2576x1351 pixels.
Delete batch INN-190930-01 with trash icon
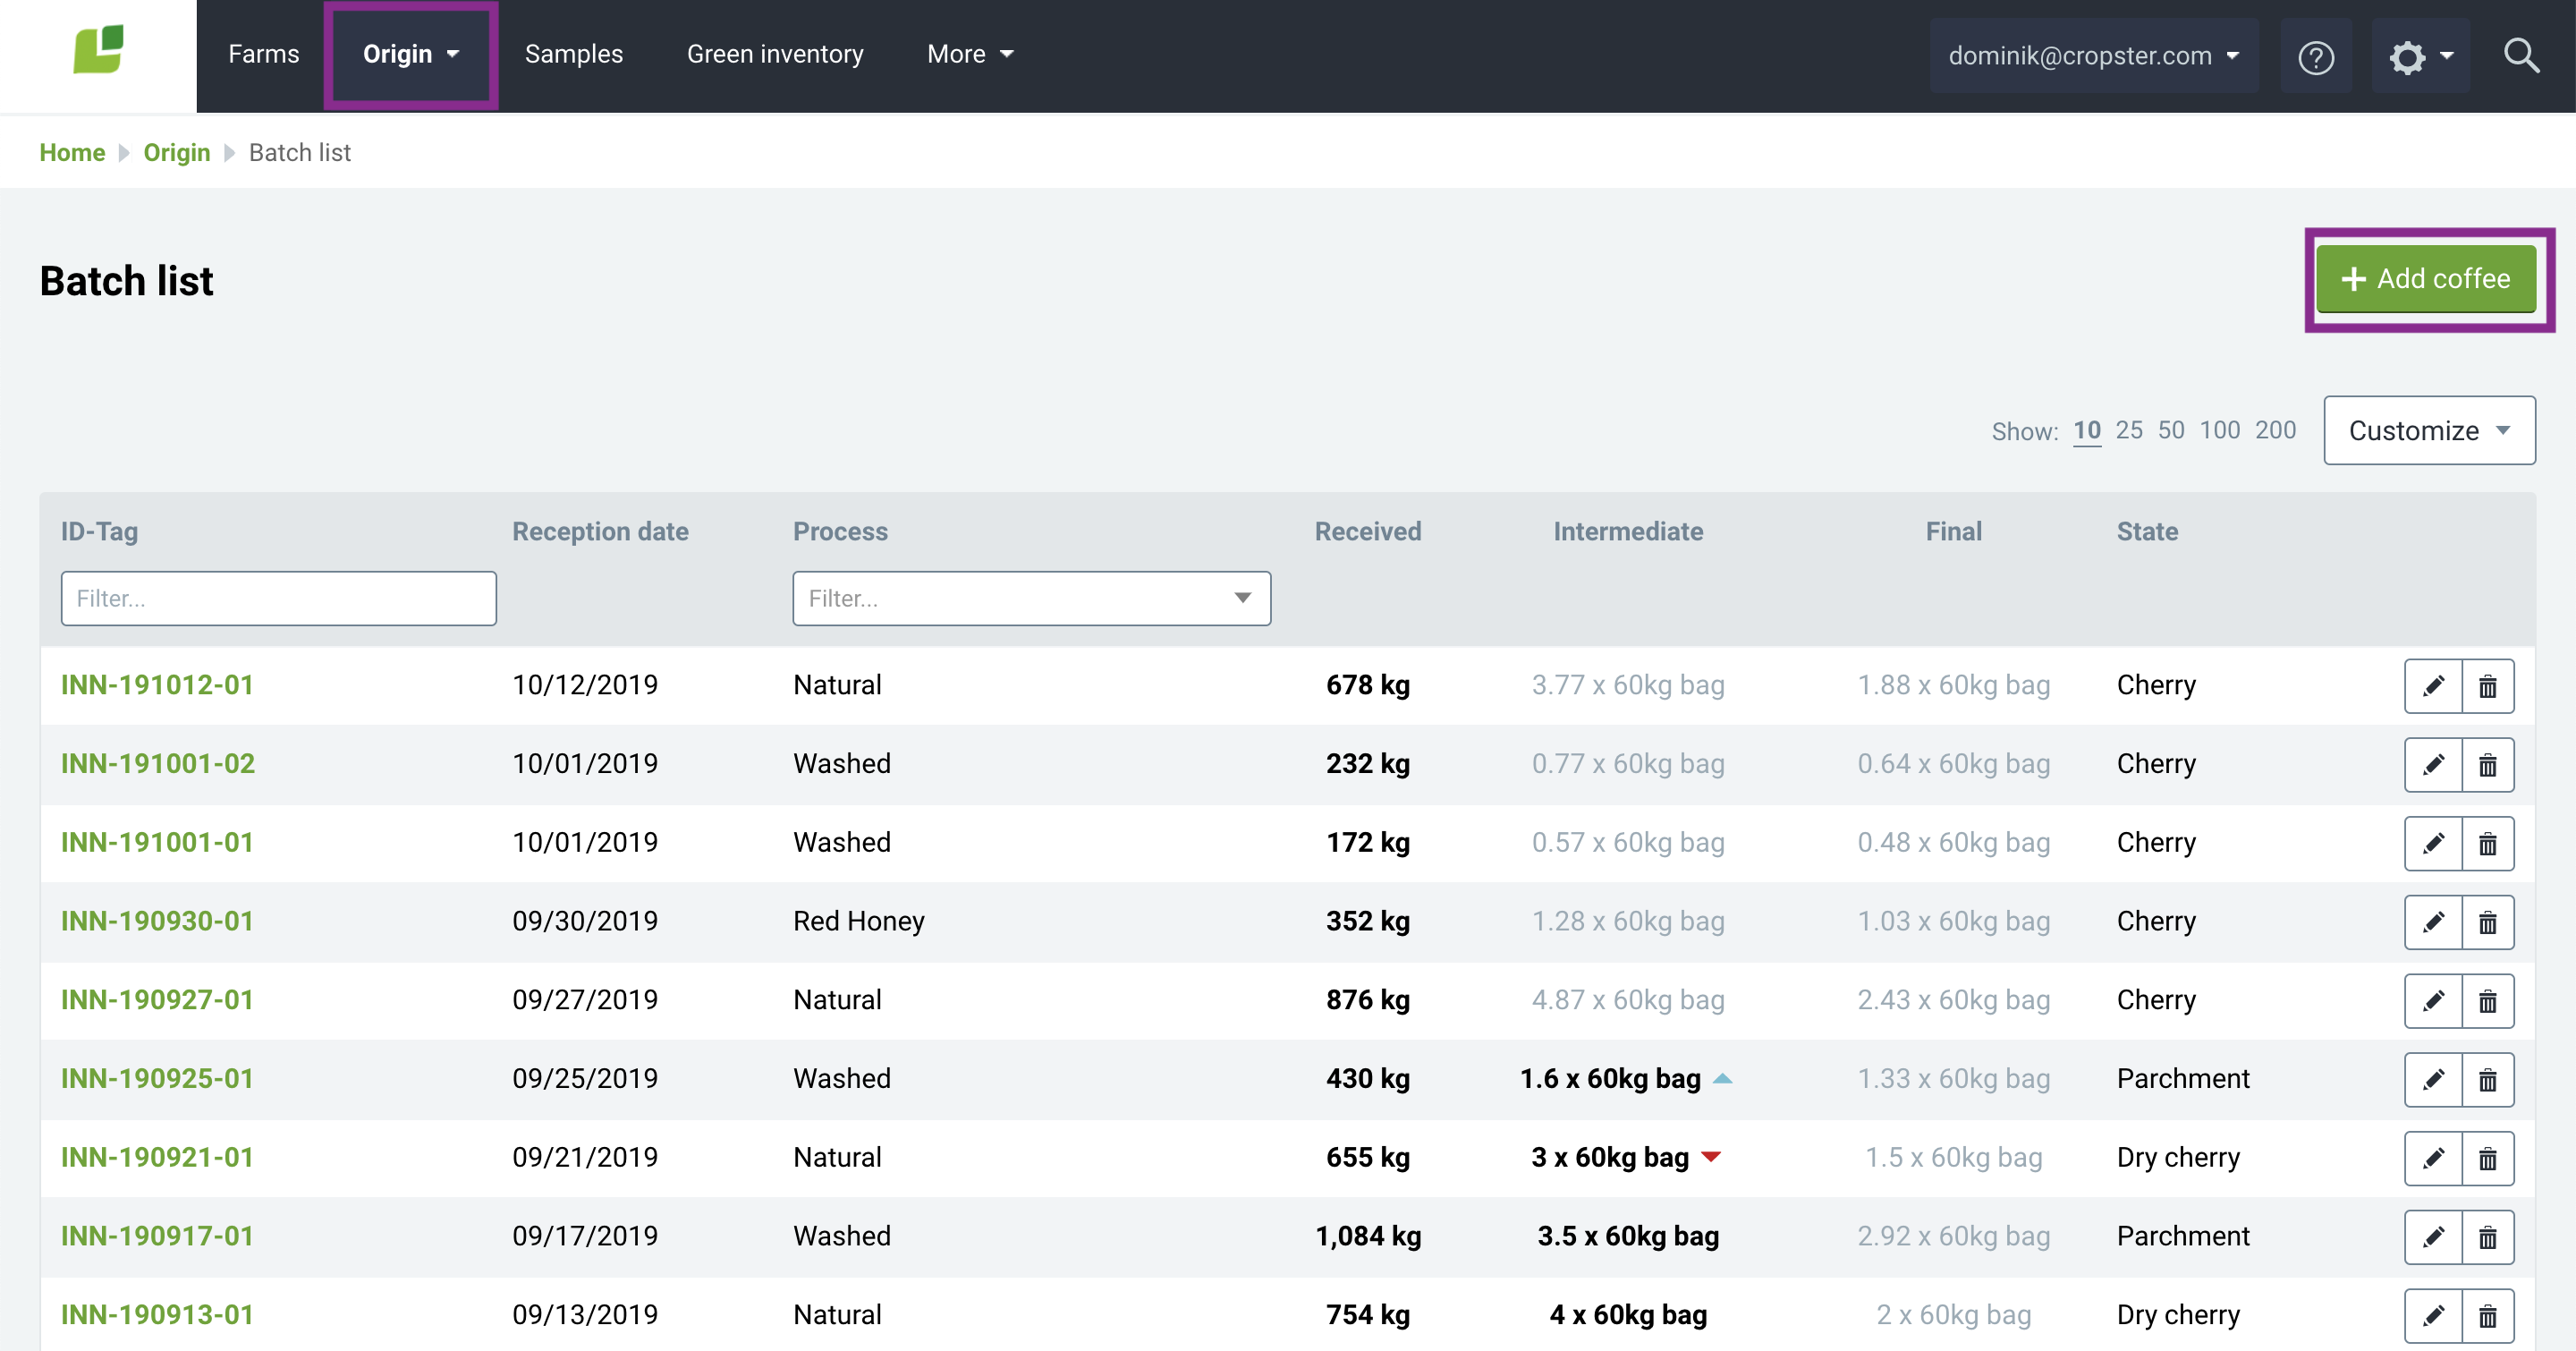(2488, 922)
